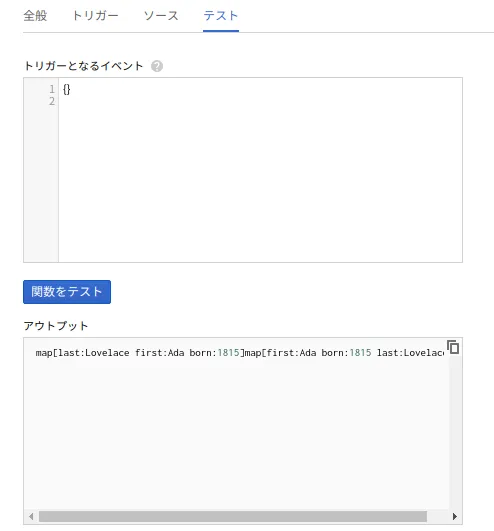The width and height of the screenshot is (494, 531).
Task: Click inside the trigger event code editor
Action: click(x=260, y=170)
